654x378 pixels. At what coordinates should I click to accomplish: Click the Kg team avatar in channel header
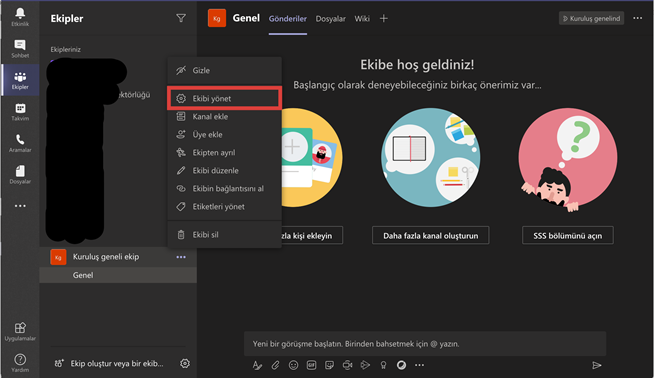(x=217, y=18)
